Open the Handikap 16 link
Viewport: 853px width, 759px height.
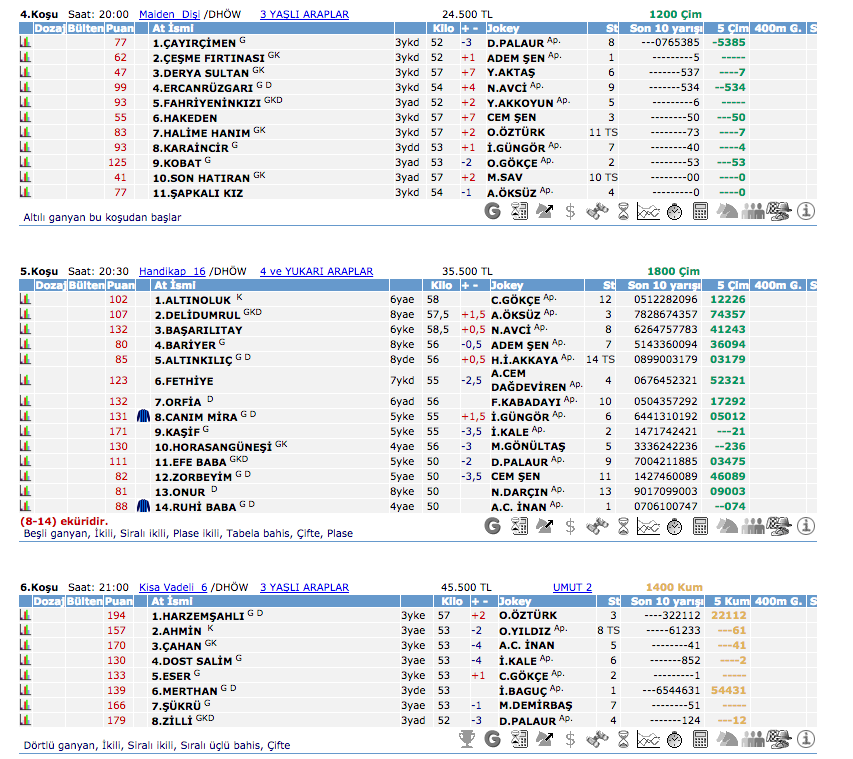click(x=172, y=271)
